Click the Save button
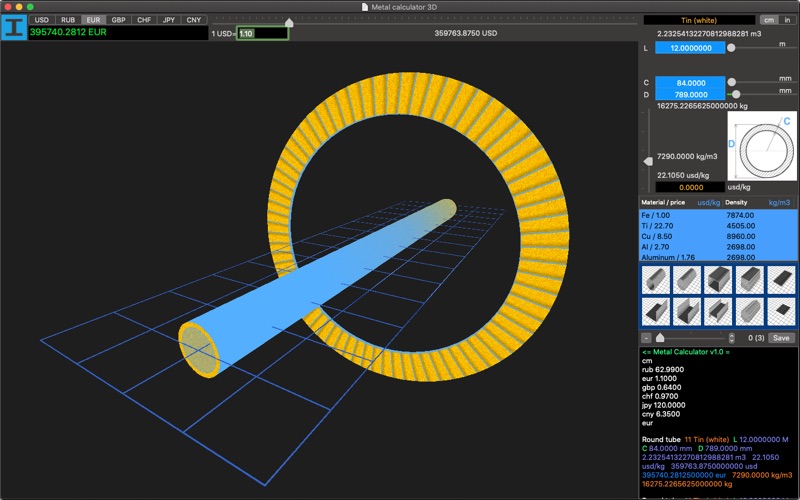 click(x=781, y=338)
